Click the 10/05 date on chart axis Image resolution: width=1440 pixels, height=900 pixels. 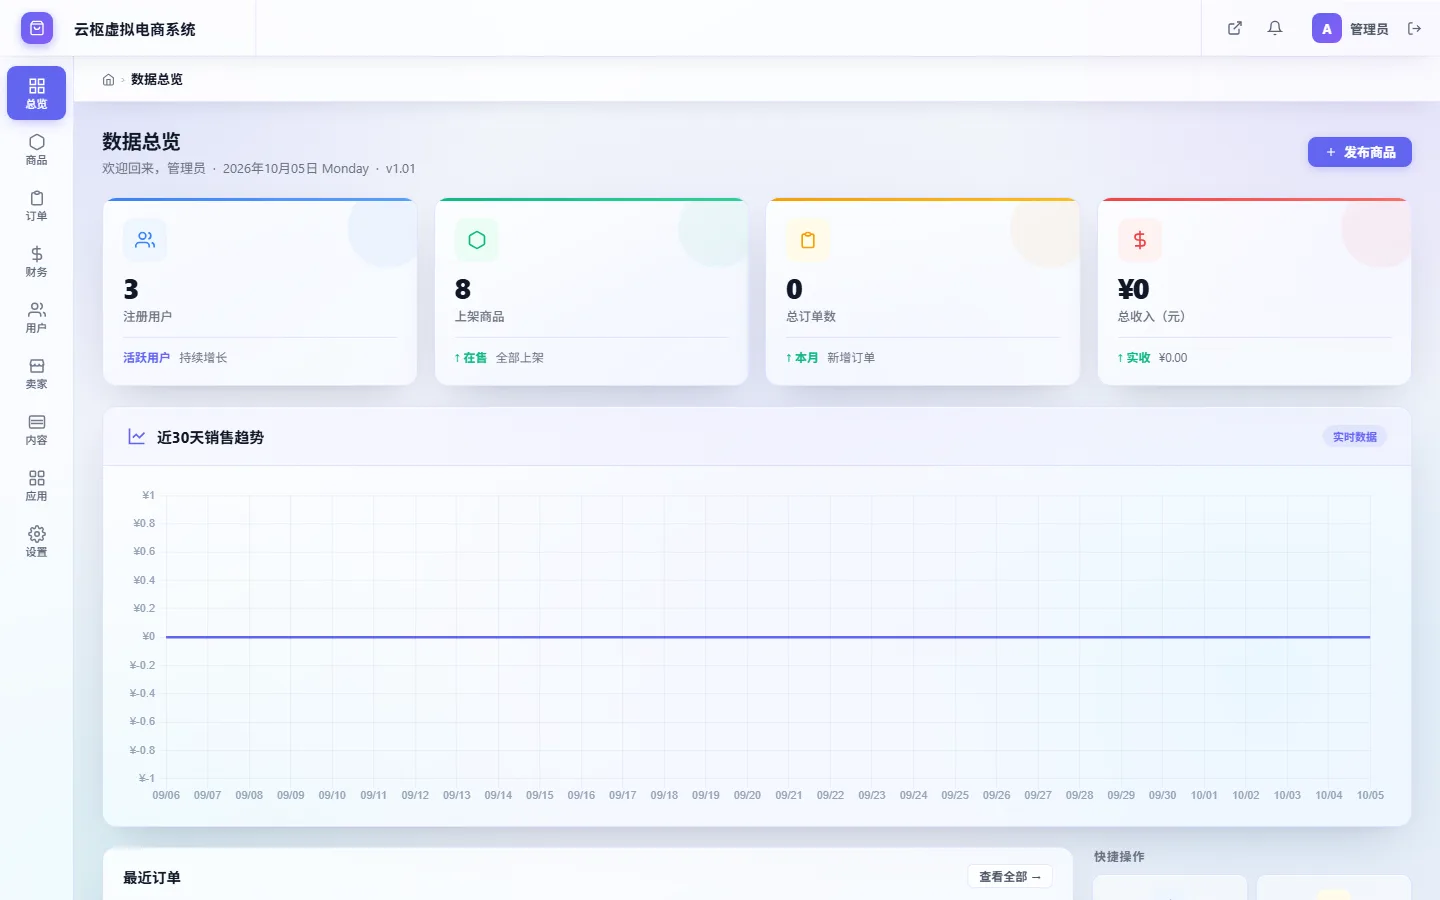(1370, 795)
